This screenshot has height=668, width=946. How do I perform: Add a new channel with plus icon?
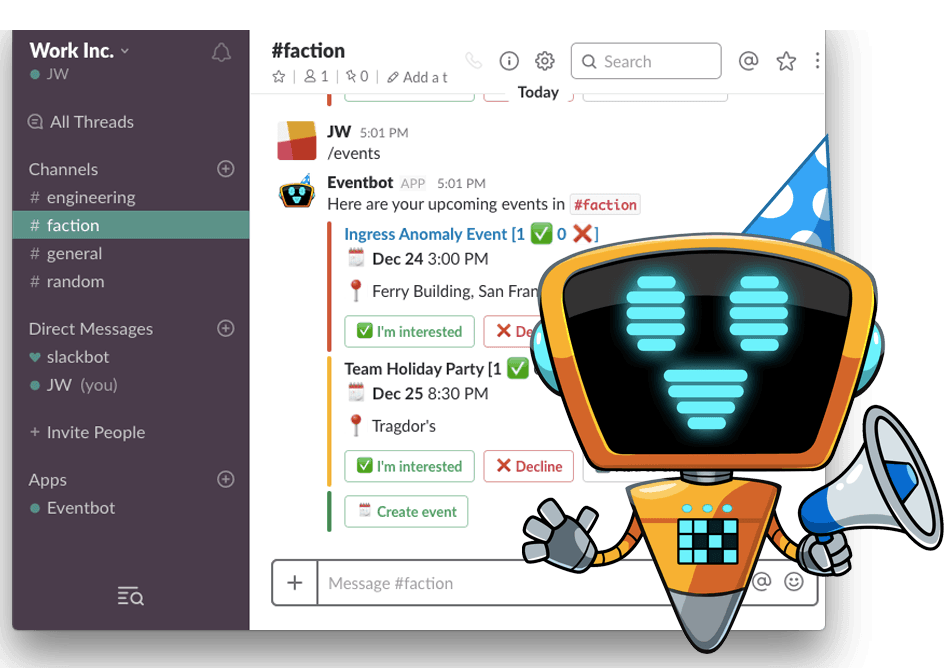click(x=226, y=168)
